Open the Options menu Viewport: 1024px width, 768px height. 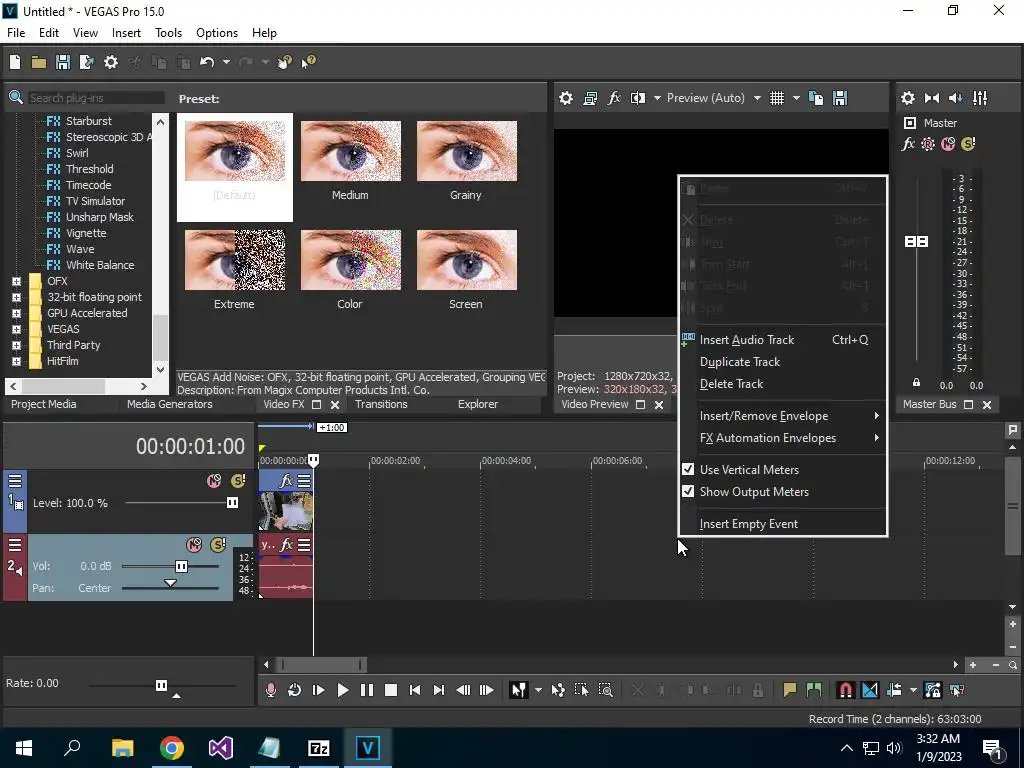click(x=217, y=33)
